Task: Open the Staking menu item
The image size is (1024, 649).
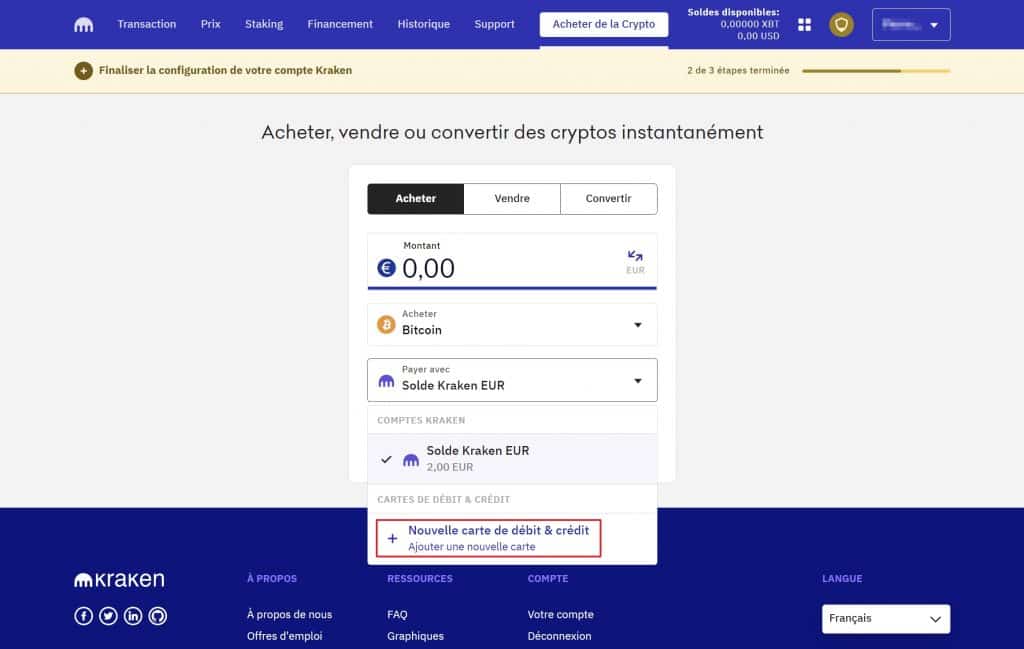Action: pyautogui.click(x=264, y=24)
